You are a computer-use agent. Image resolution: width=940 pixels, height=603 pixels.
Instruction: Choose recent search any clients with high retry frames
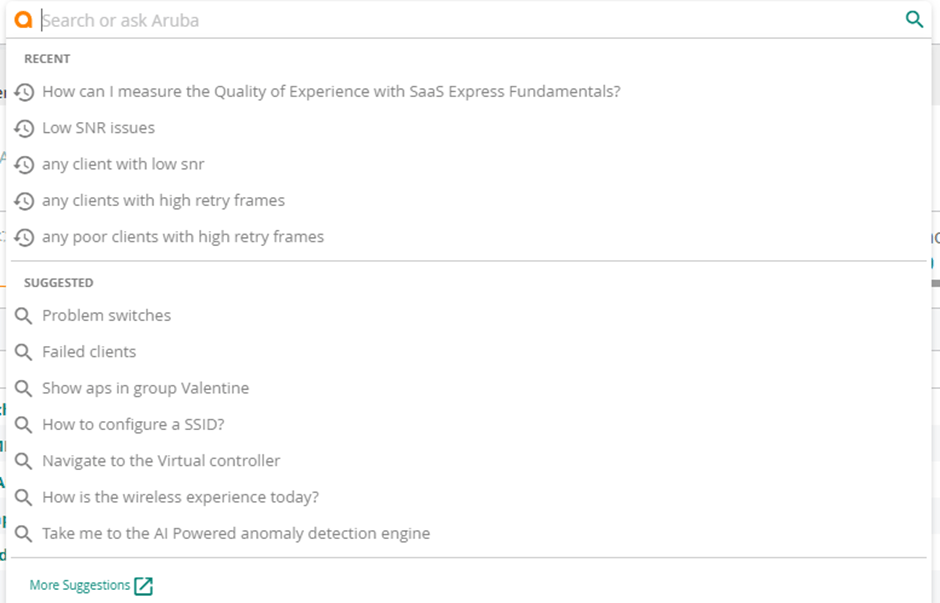163,201
